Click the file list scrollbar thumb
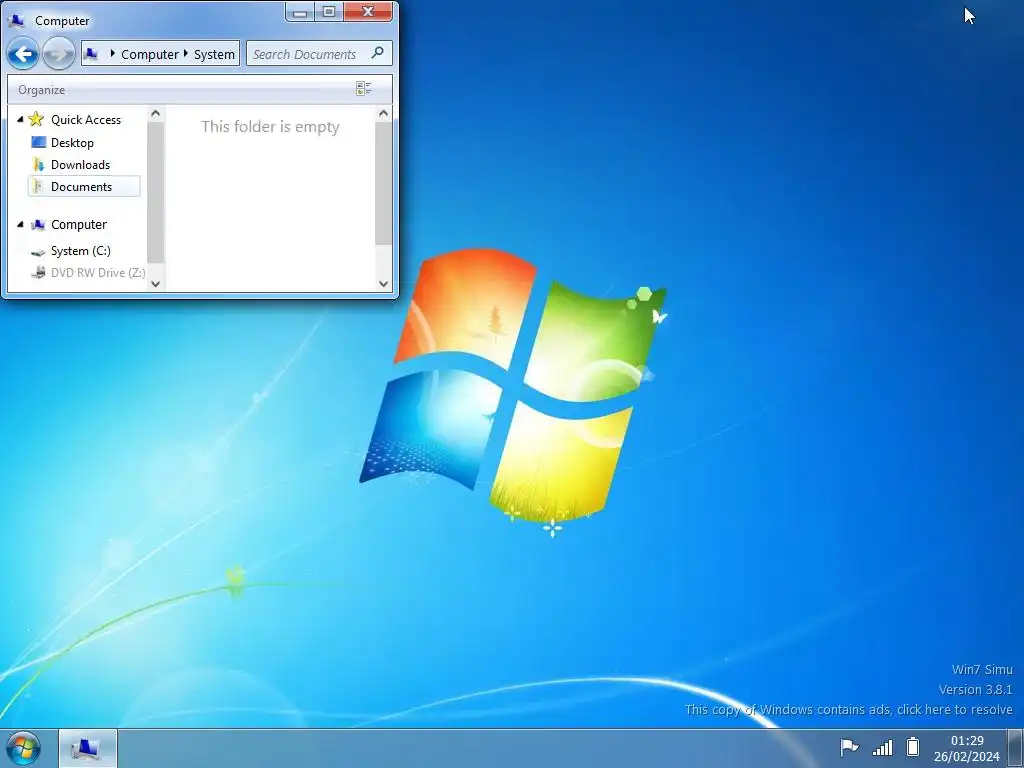Image resolution: width=1024 pixels, height=768 pixels. 383,184
